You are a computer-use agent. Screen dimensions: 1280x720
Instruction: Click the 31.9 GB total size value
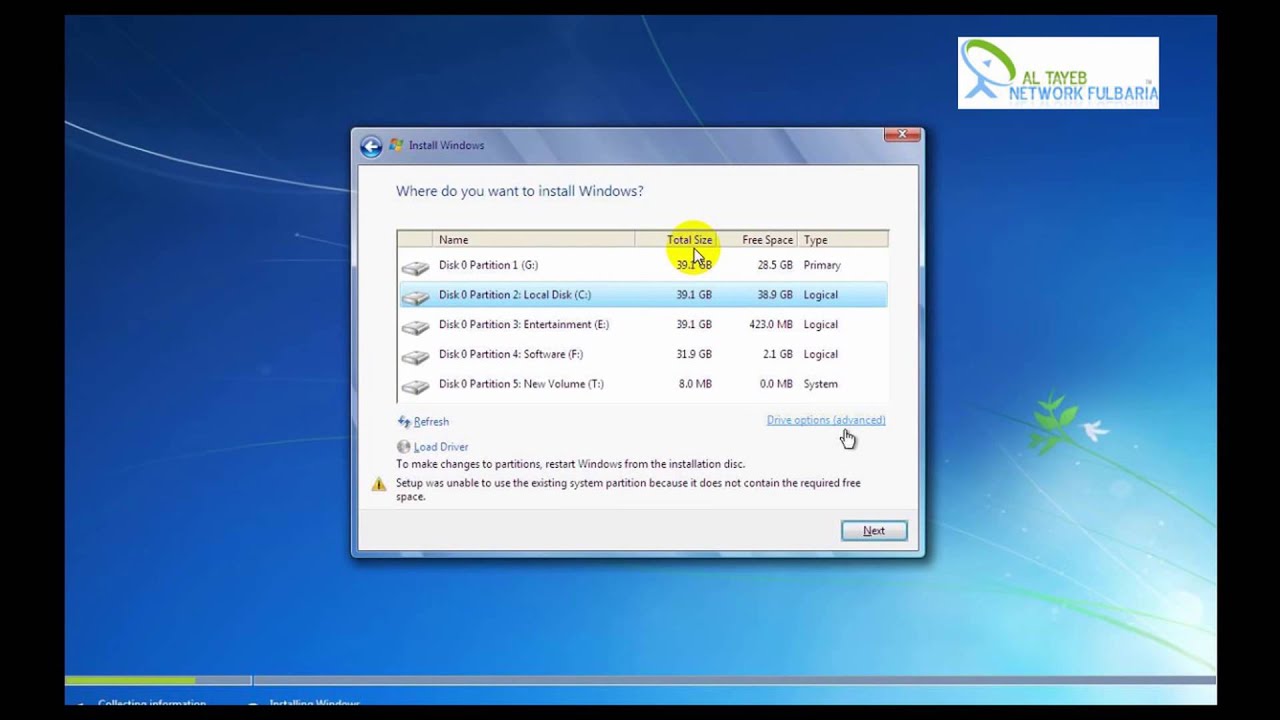click(694, 354)
